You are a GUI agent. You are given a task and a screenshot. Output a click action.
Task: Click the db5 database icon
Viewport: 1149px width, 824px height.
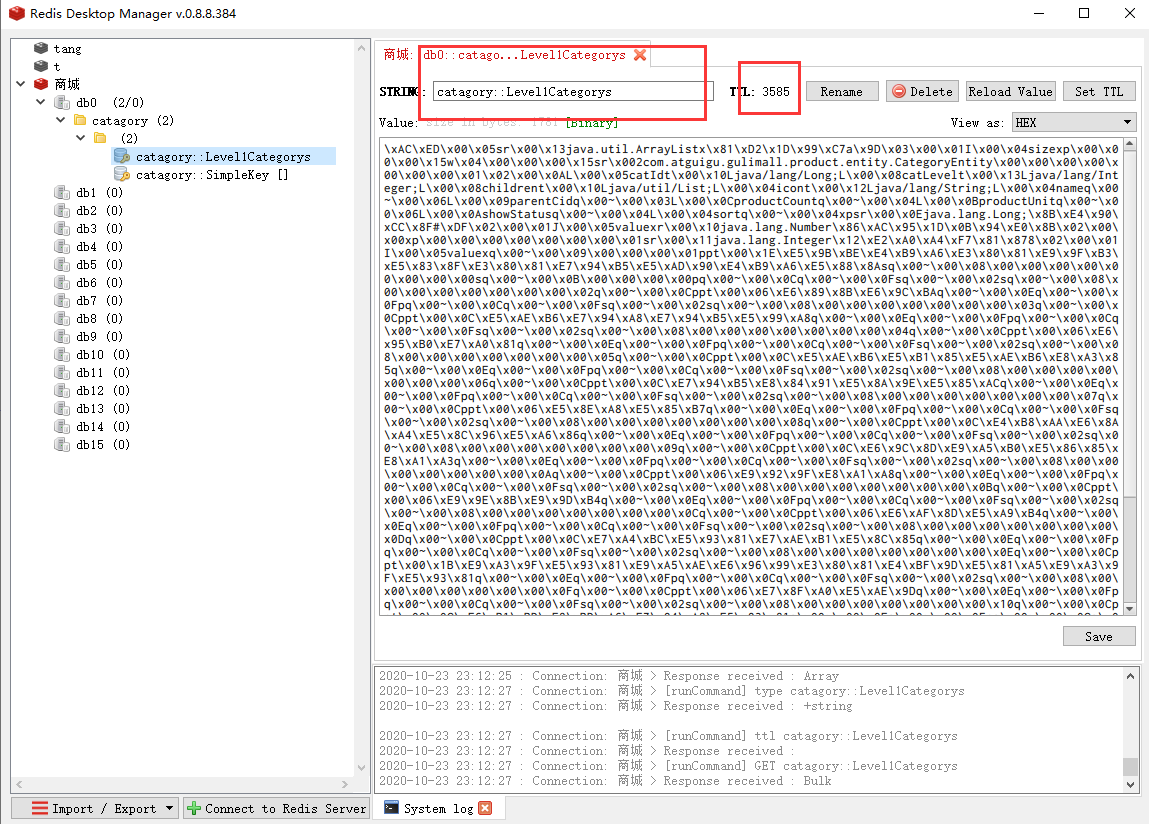(62, 265)
